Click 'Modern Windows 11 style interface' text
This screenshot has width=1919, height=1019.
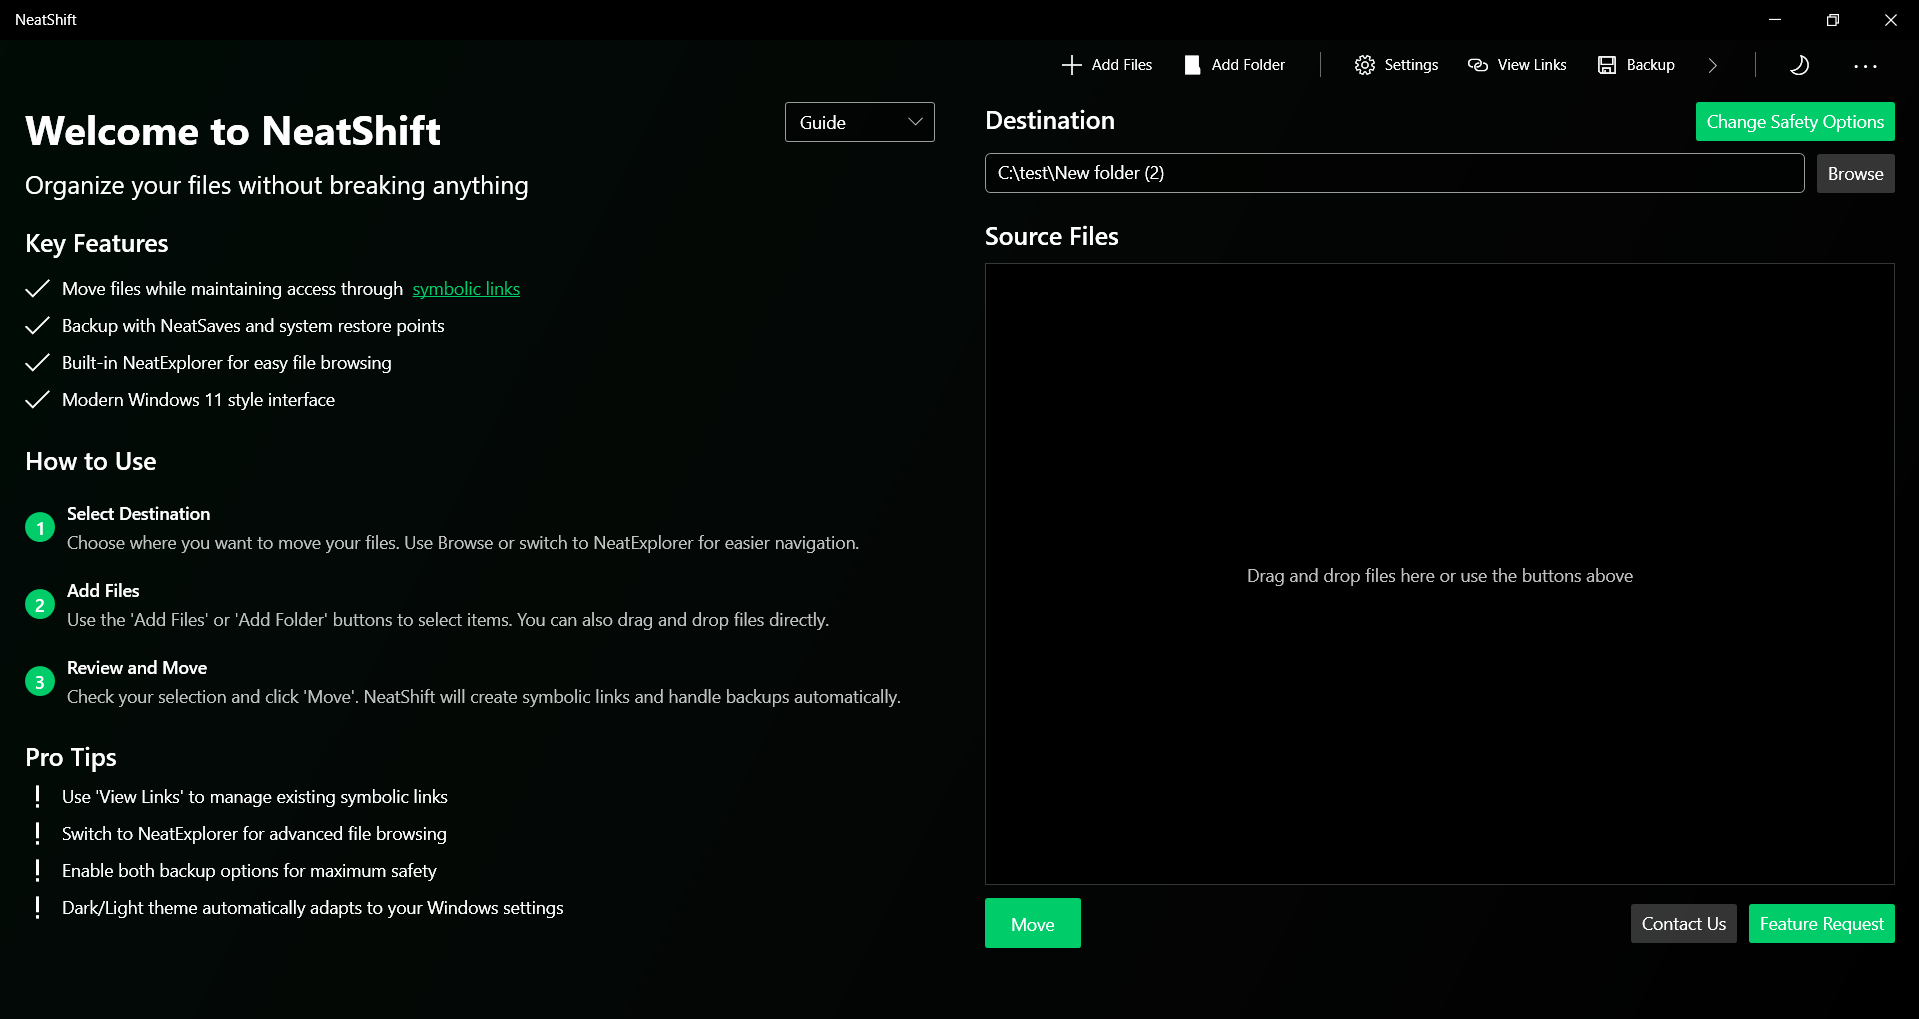198,400
